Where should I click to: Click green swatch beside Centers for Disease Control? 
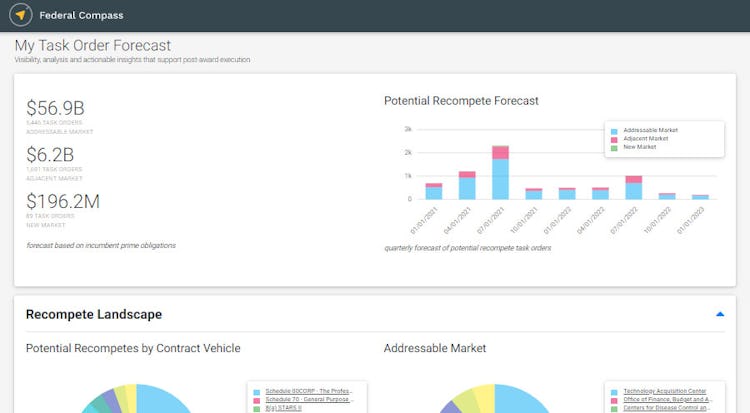click(x=614, y=409)
